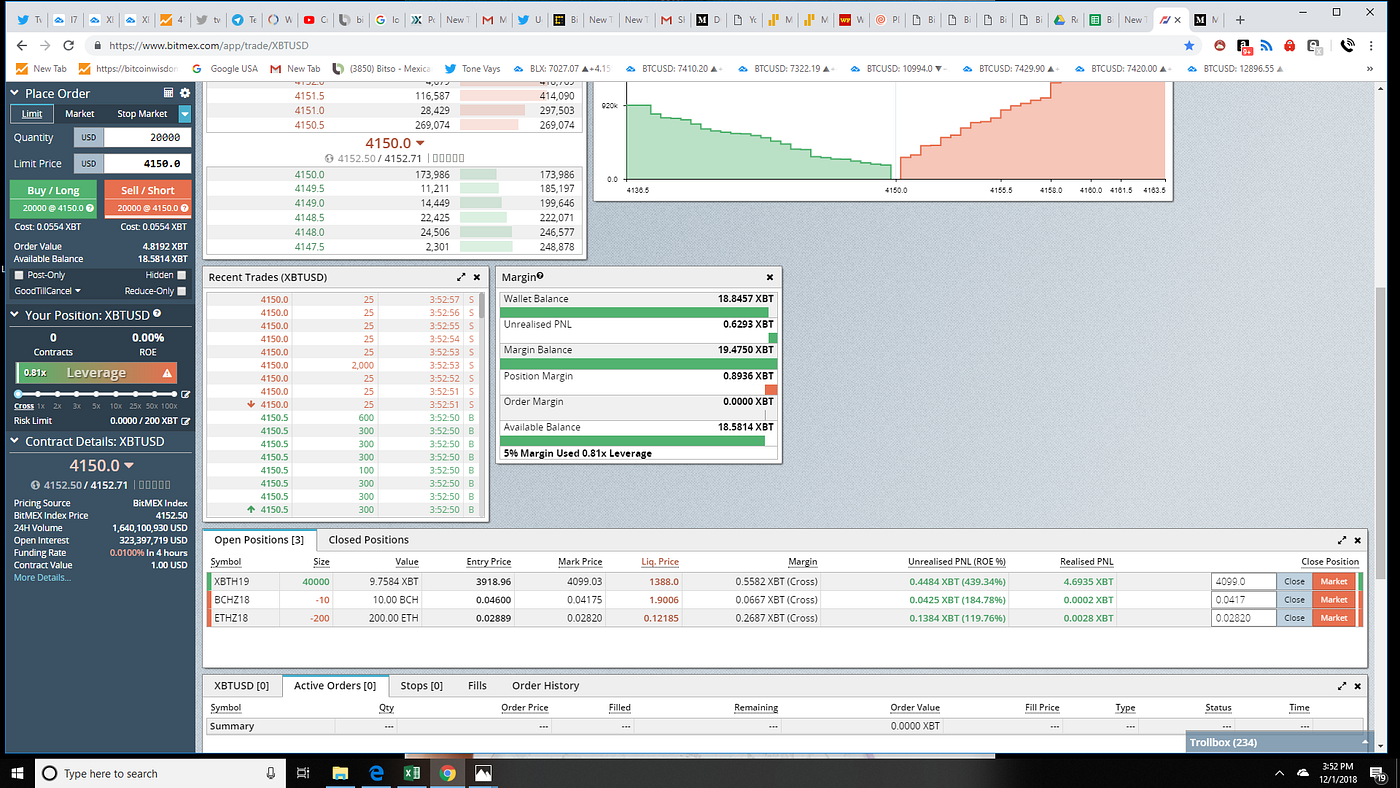The height and width of the screenshot is (788, 1400).
Task: Click the Your Position help icon
Action: [x=157, y=315]
